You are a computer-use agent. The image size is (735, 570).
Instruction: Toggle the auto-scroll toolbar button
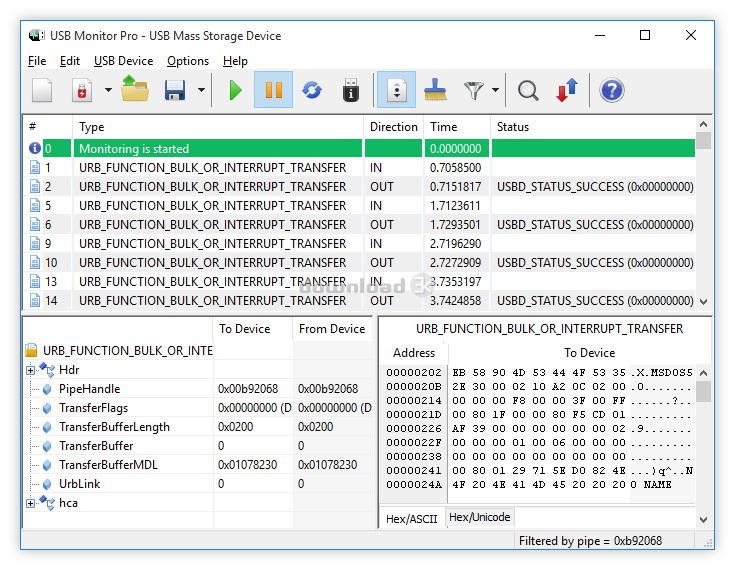(x=397, y=90)
